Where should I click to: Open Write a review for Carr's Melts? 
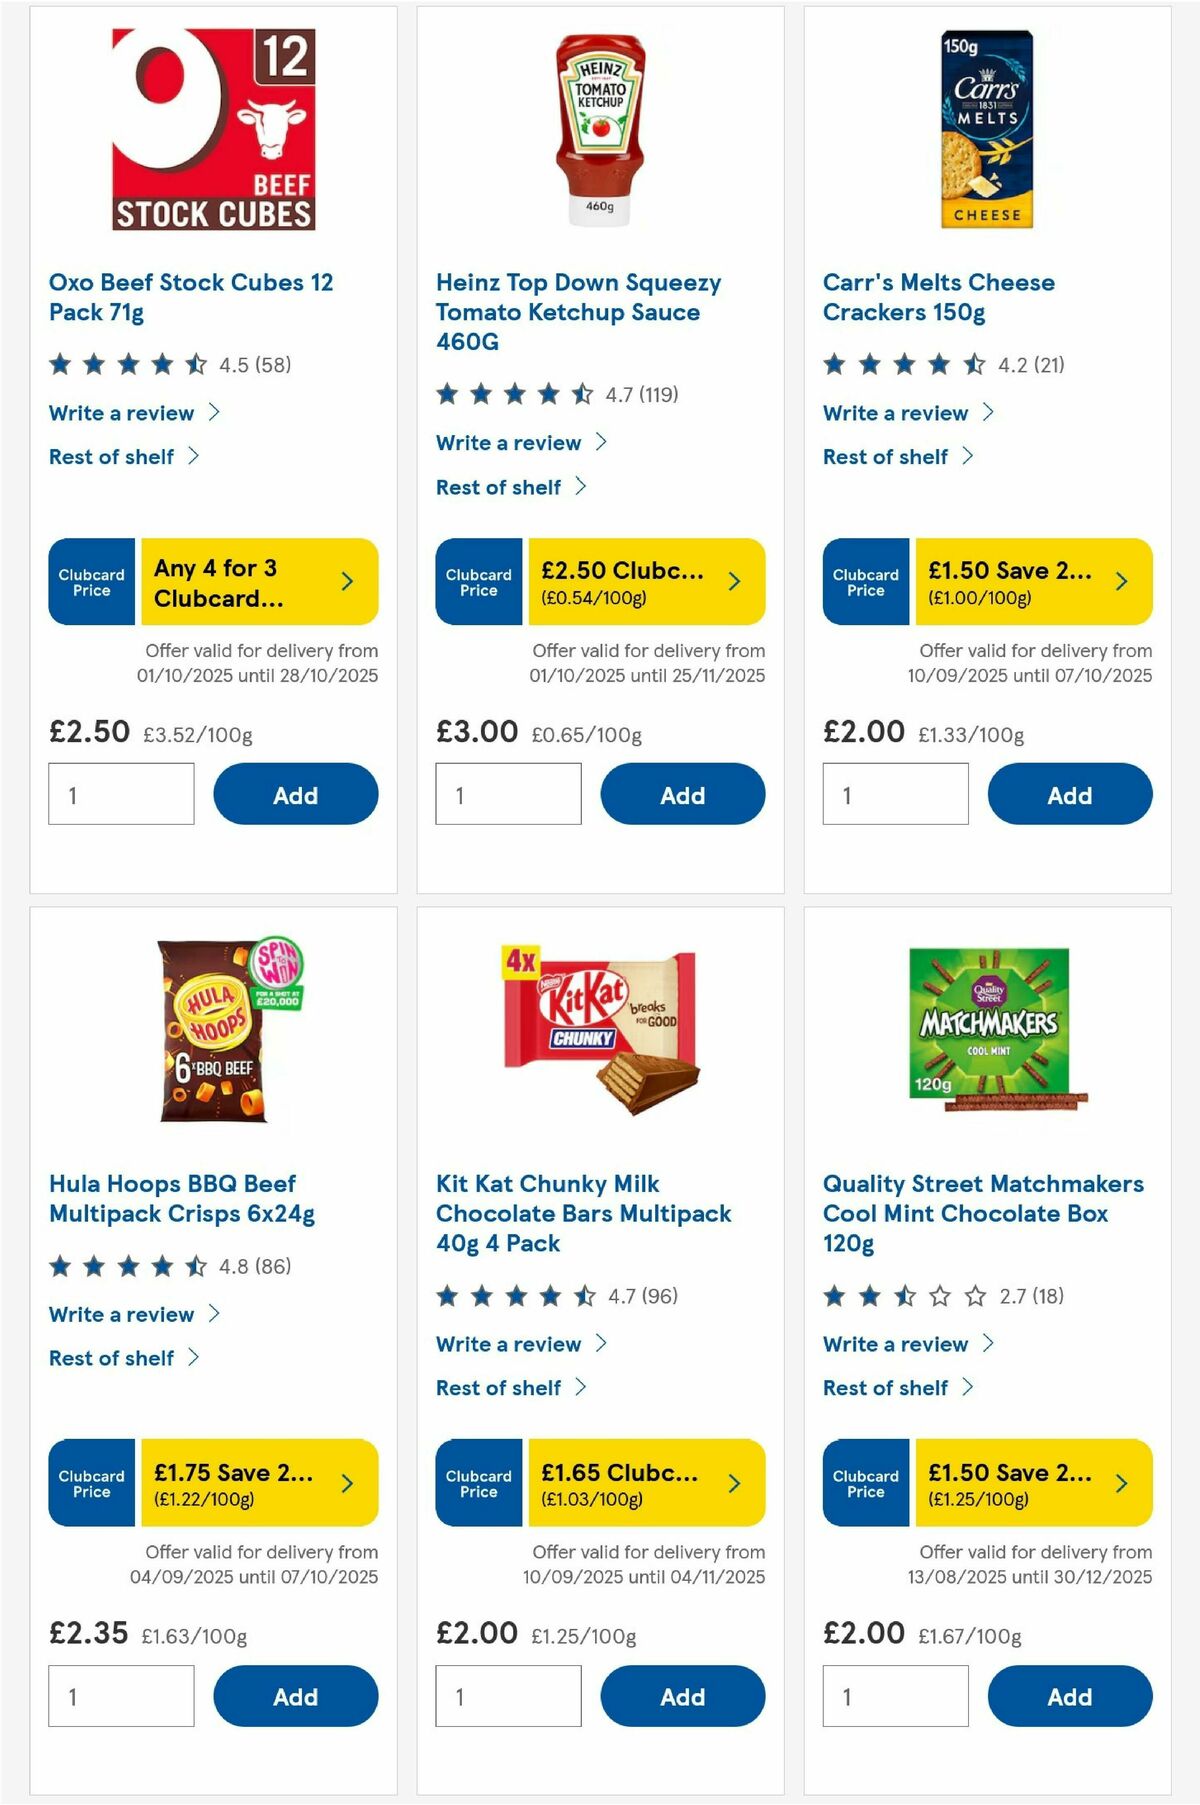pyautogui.click(x=906, y=413)
